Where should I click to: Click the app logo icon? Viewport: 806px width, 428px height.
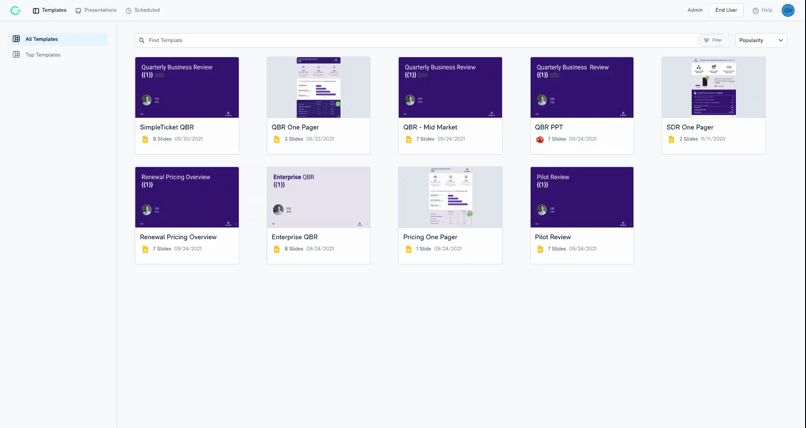[x=15, y=10]
